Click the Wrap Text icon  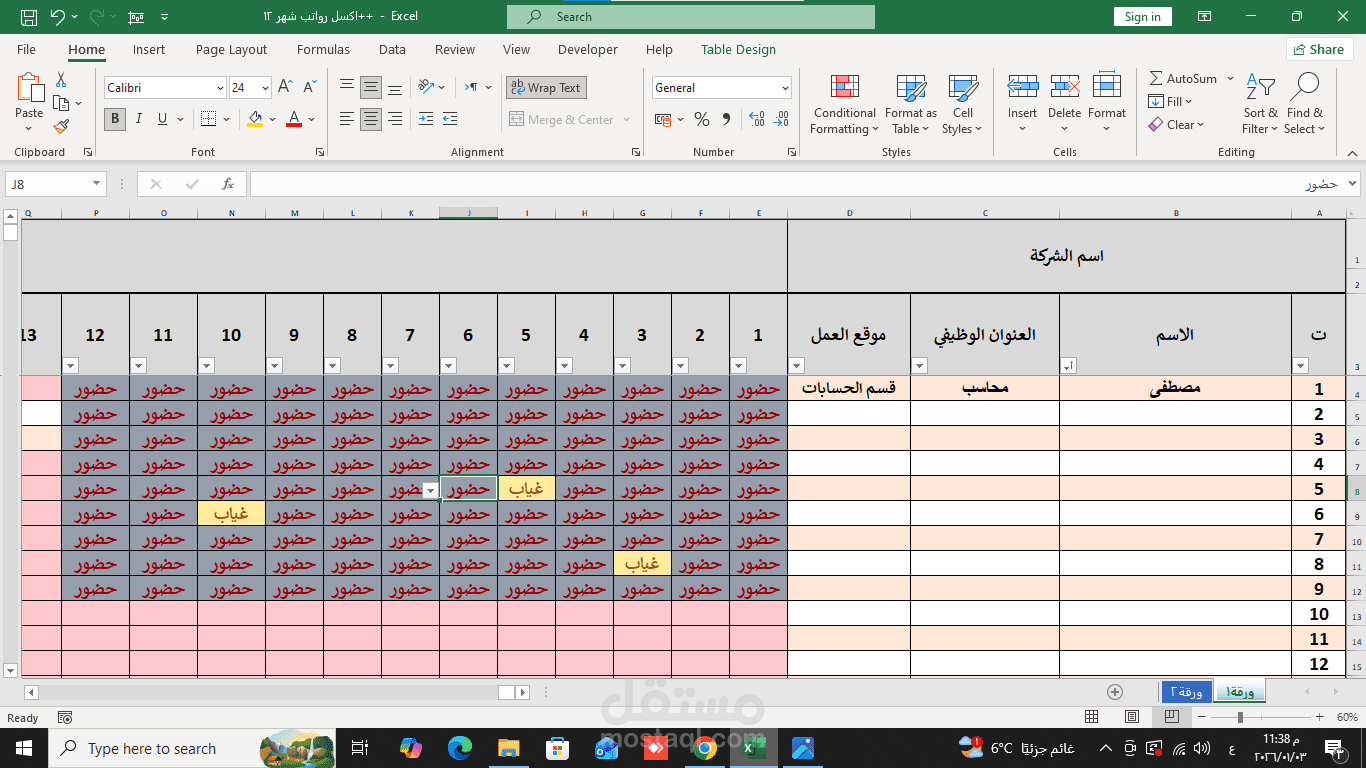[546, 87]
